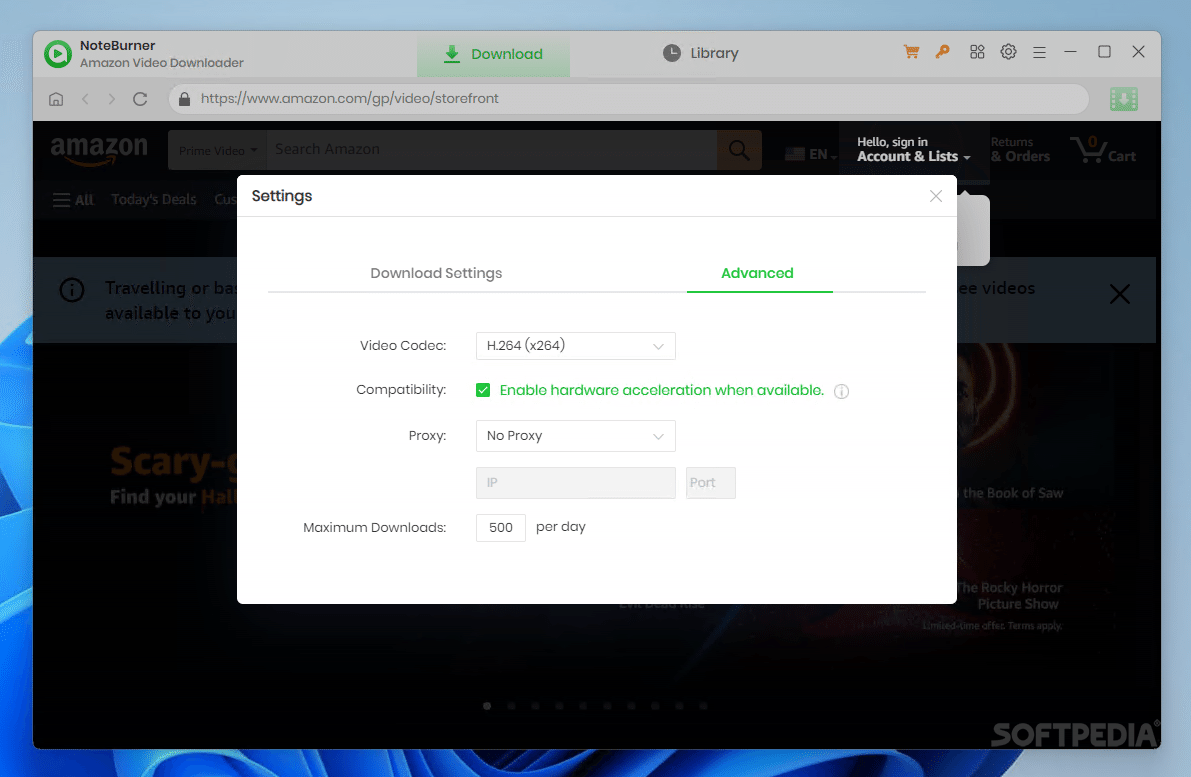The width and height of the screenshot is (1191, 777).
Task: Click The Rocky Horror Picture Show title
Action: (x=1009, y=595)
